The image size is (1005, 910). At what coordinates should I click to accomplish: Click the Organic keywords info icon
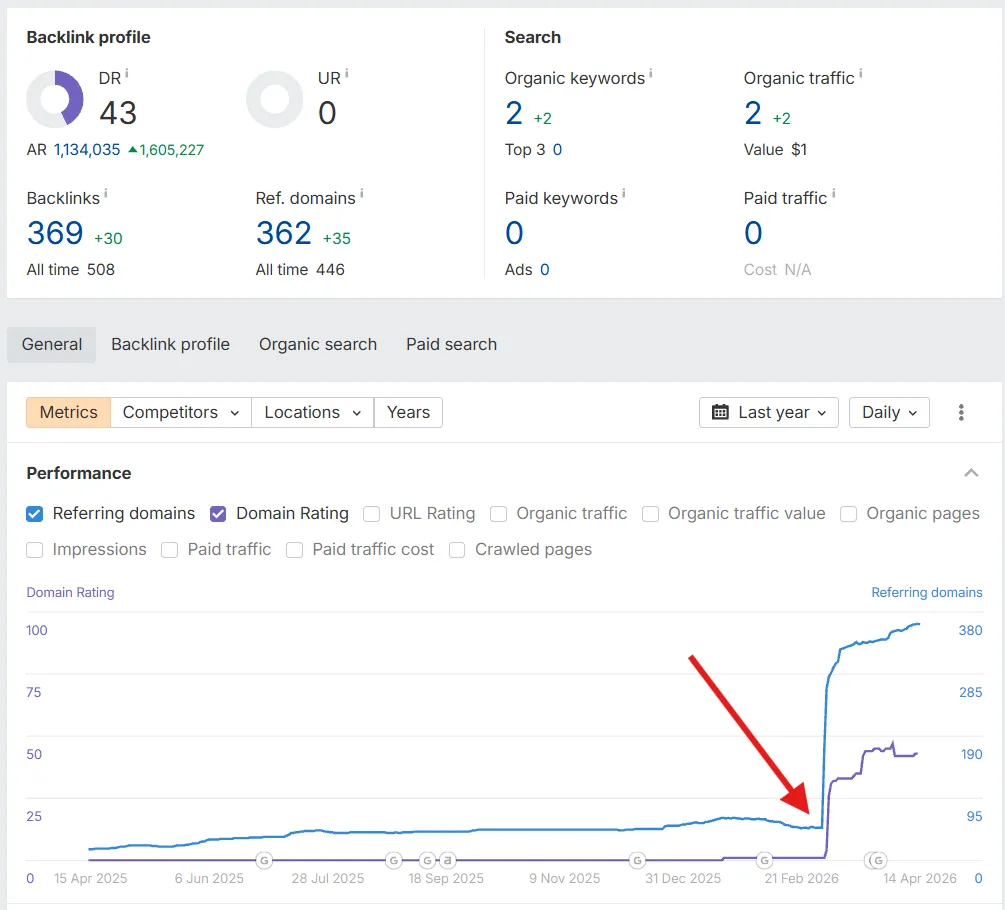point(651,74)
